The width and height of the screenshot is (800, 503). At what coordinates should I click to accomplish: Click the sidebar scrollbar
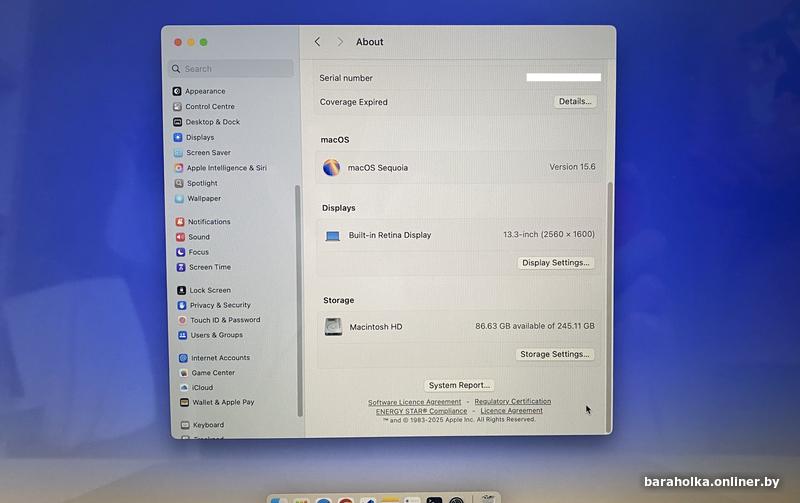pos(298,301)
